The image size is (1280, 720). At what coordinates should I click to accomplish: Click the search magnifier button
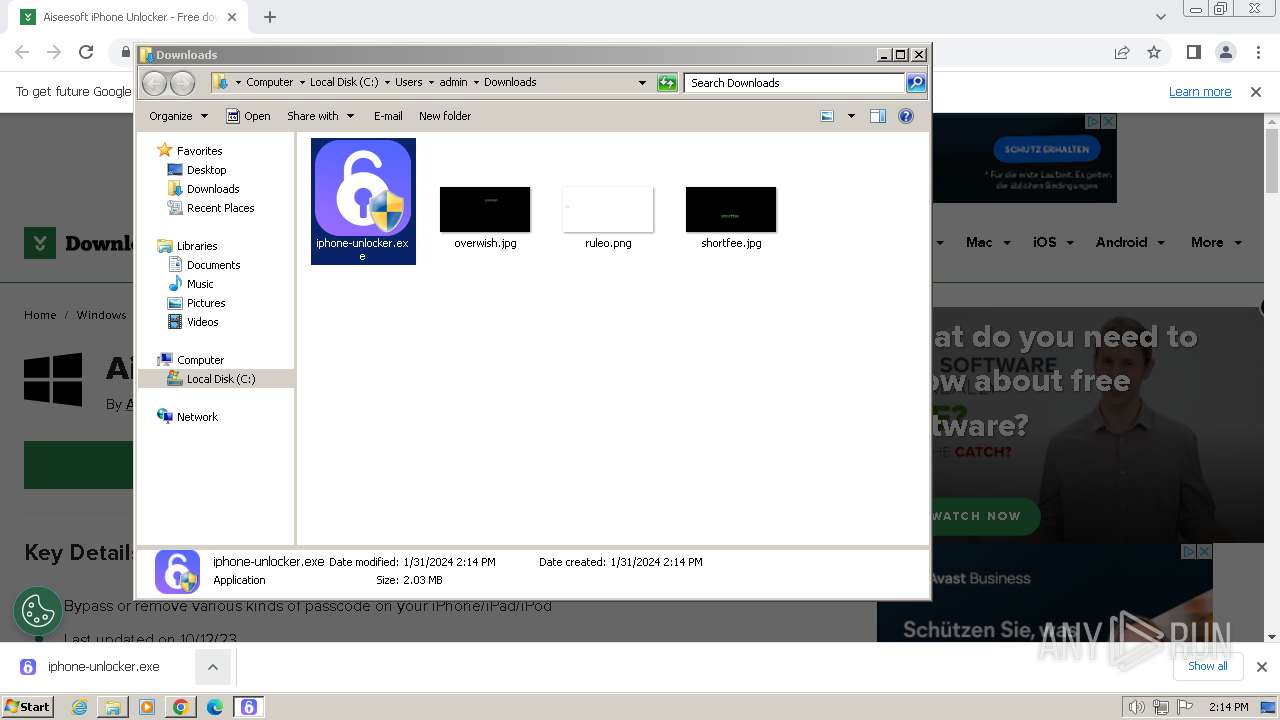916,83
